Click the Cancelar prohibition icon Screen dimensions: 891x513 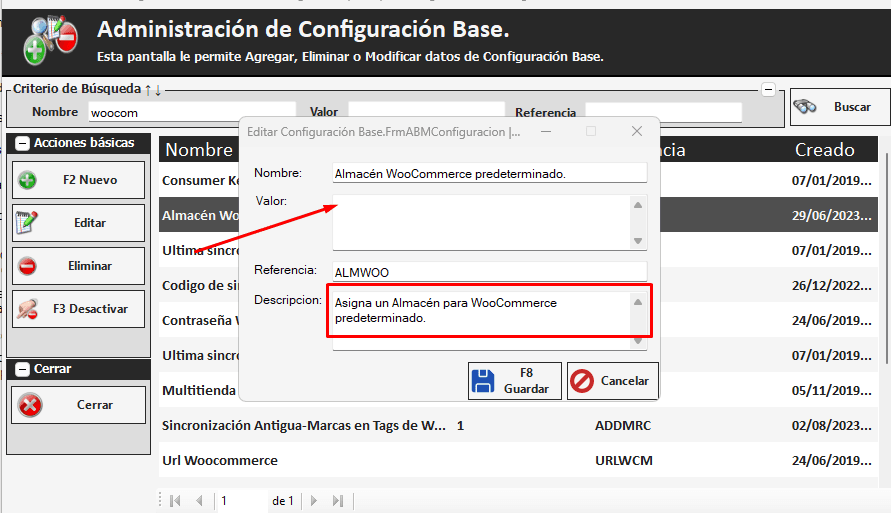[x=581, y=381]
